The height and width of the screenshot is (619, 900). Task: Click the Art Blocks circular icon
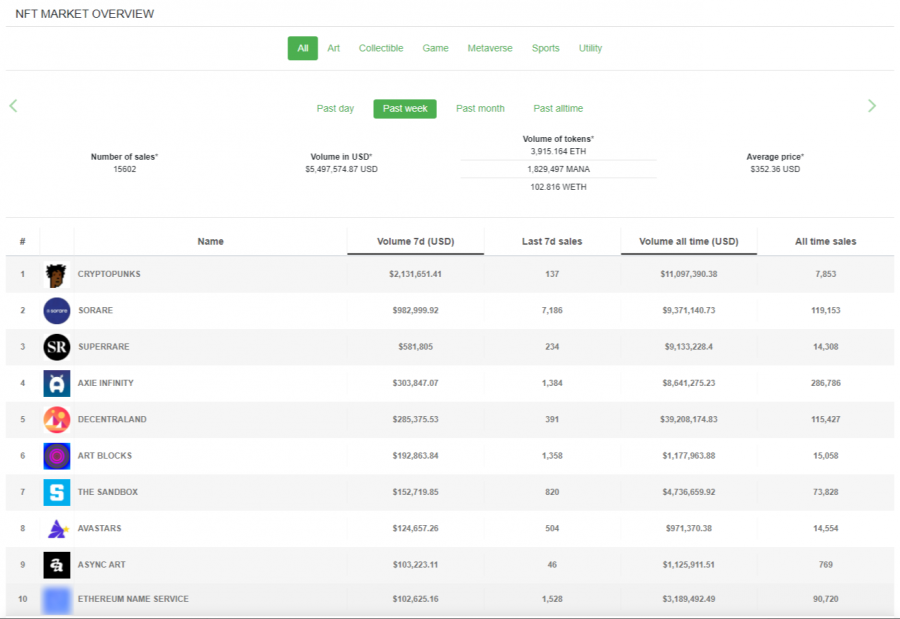(x=57, y=456)
